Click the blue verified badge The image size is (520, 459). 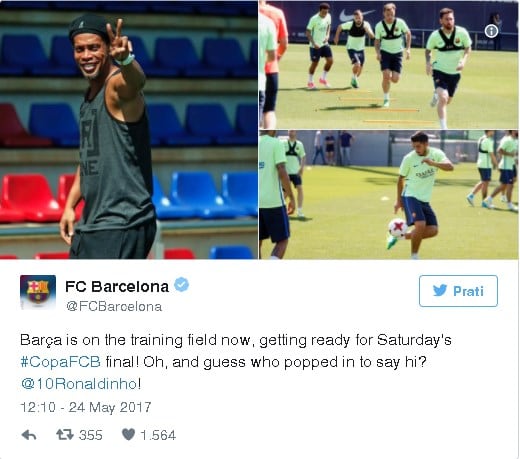click(x=182, y=285)
